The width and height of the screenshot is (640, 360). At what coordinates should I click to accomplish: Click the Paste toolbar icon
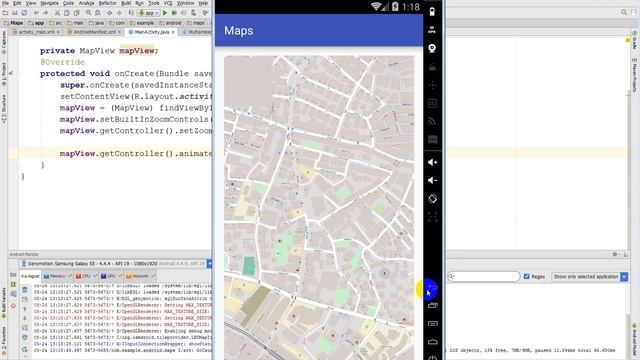click(x=76, y=13)
